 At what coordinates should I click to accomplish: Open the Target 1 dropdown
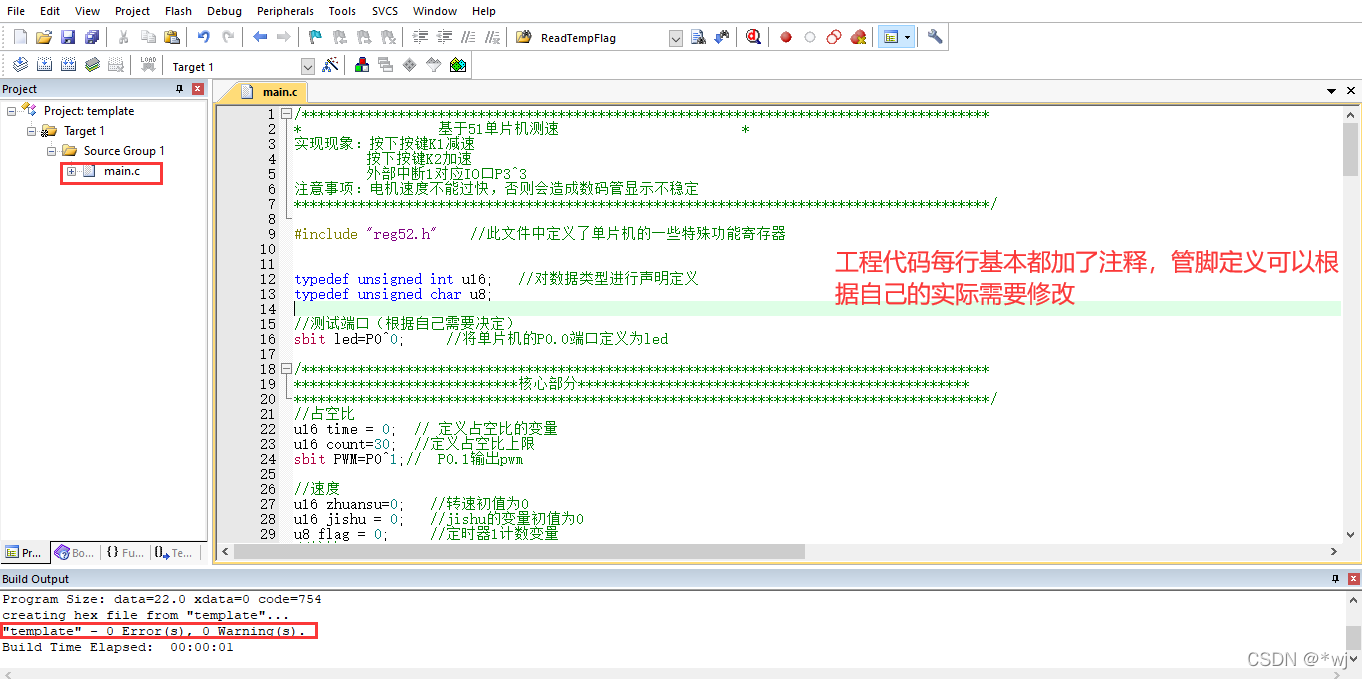pos(308,66)
